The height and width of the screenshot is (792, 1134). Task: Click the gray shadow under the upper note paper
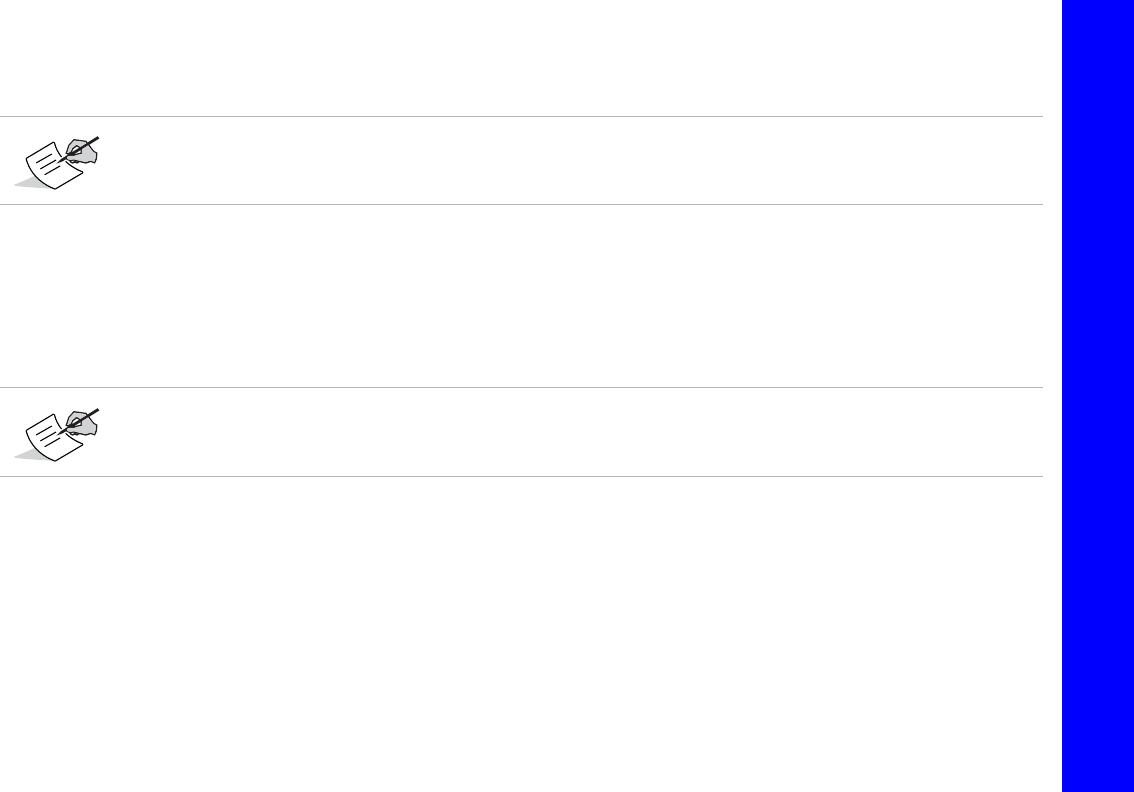tap(24, 184)
